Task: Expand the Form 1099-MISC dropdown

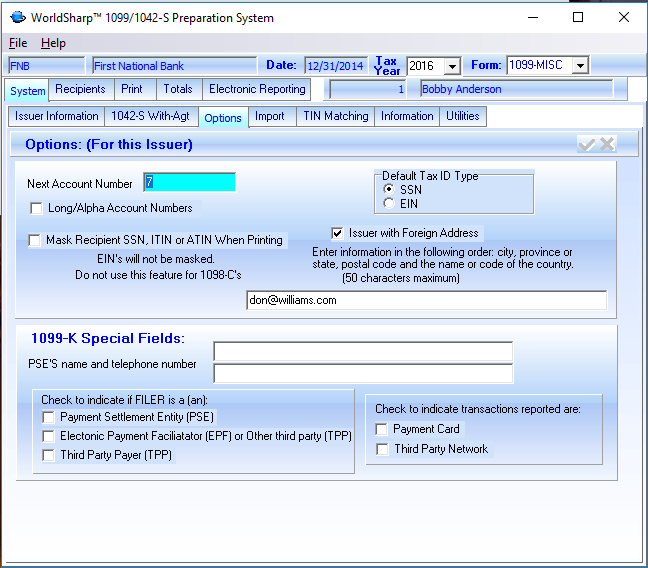Action: tap(580, 66)
